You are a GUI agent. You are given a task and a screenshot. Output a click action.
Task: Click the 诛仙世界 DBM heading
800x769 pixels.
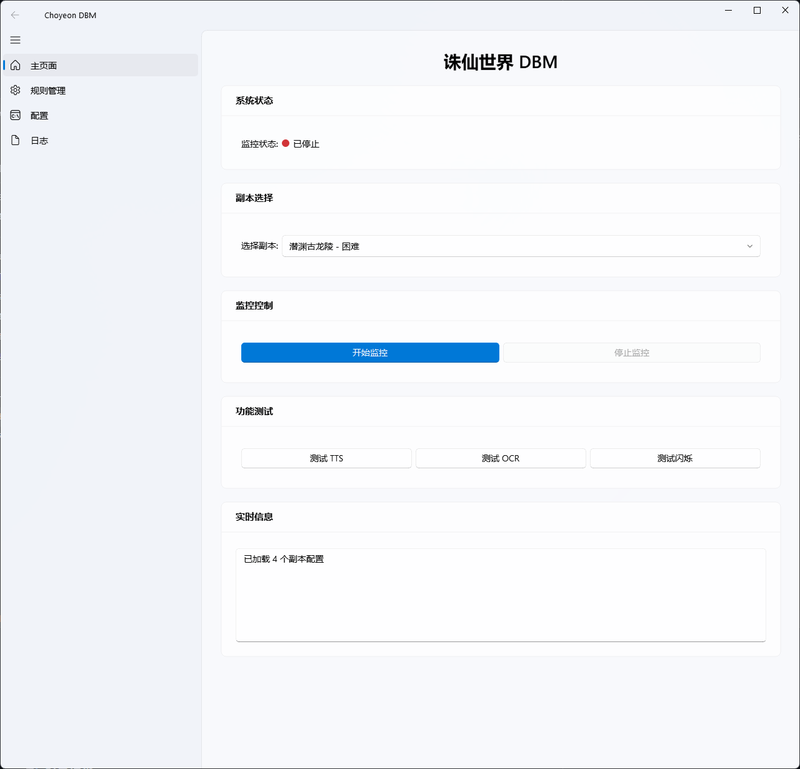click(x=501, y=62)
